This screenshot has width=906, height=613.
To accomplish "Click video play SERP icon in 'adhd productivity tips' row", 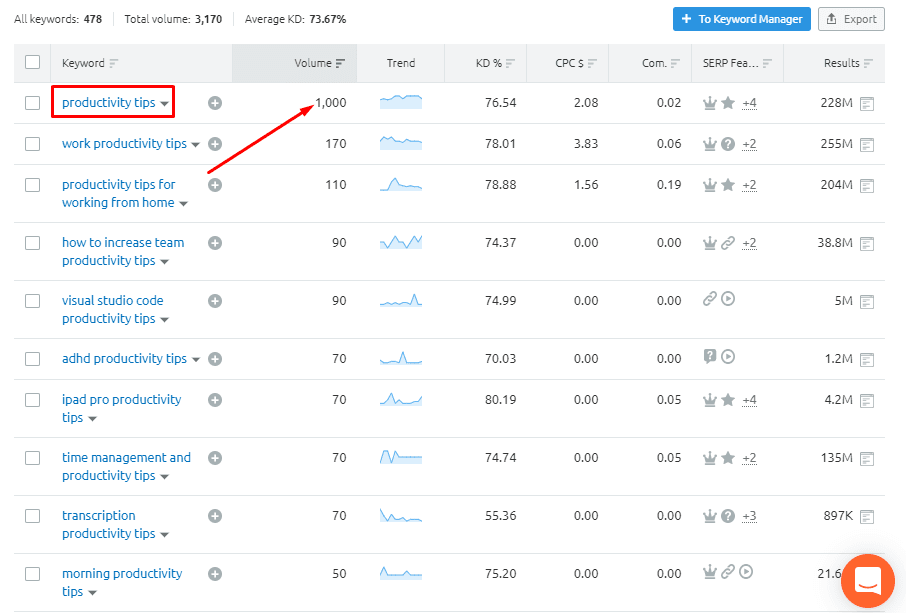I will tap(728, 357).
